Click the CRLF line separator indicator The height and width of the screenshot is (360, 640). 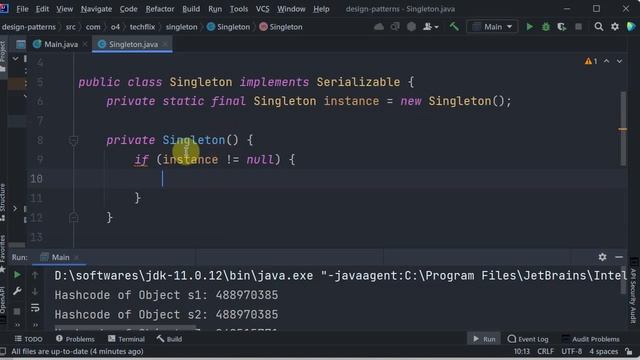tap(545, 351)
